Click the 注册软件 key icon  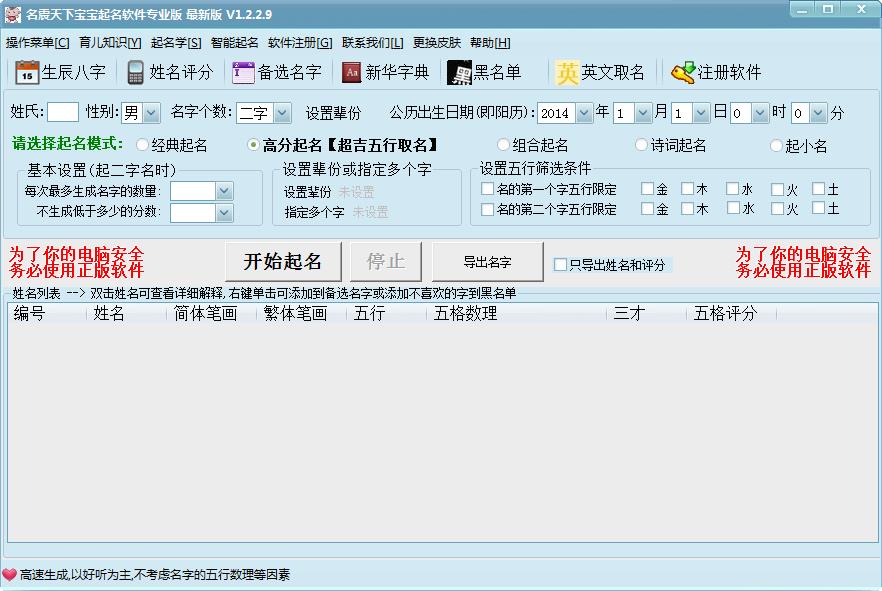(683, 73)
